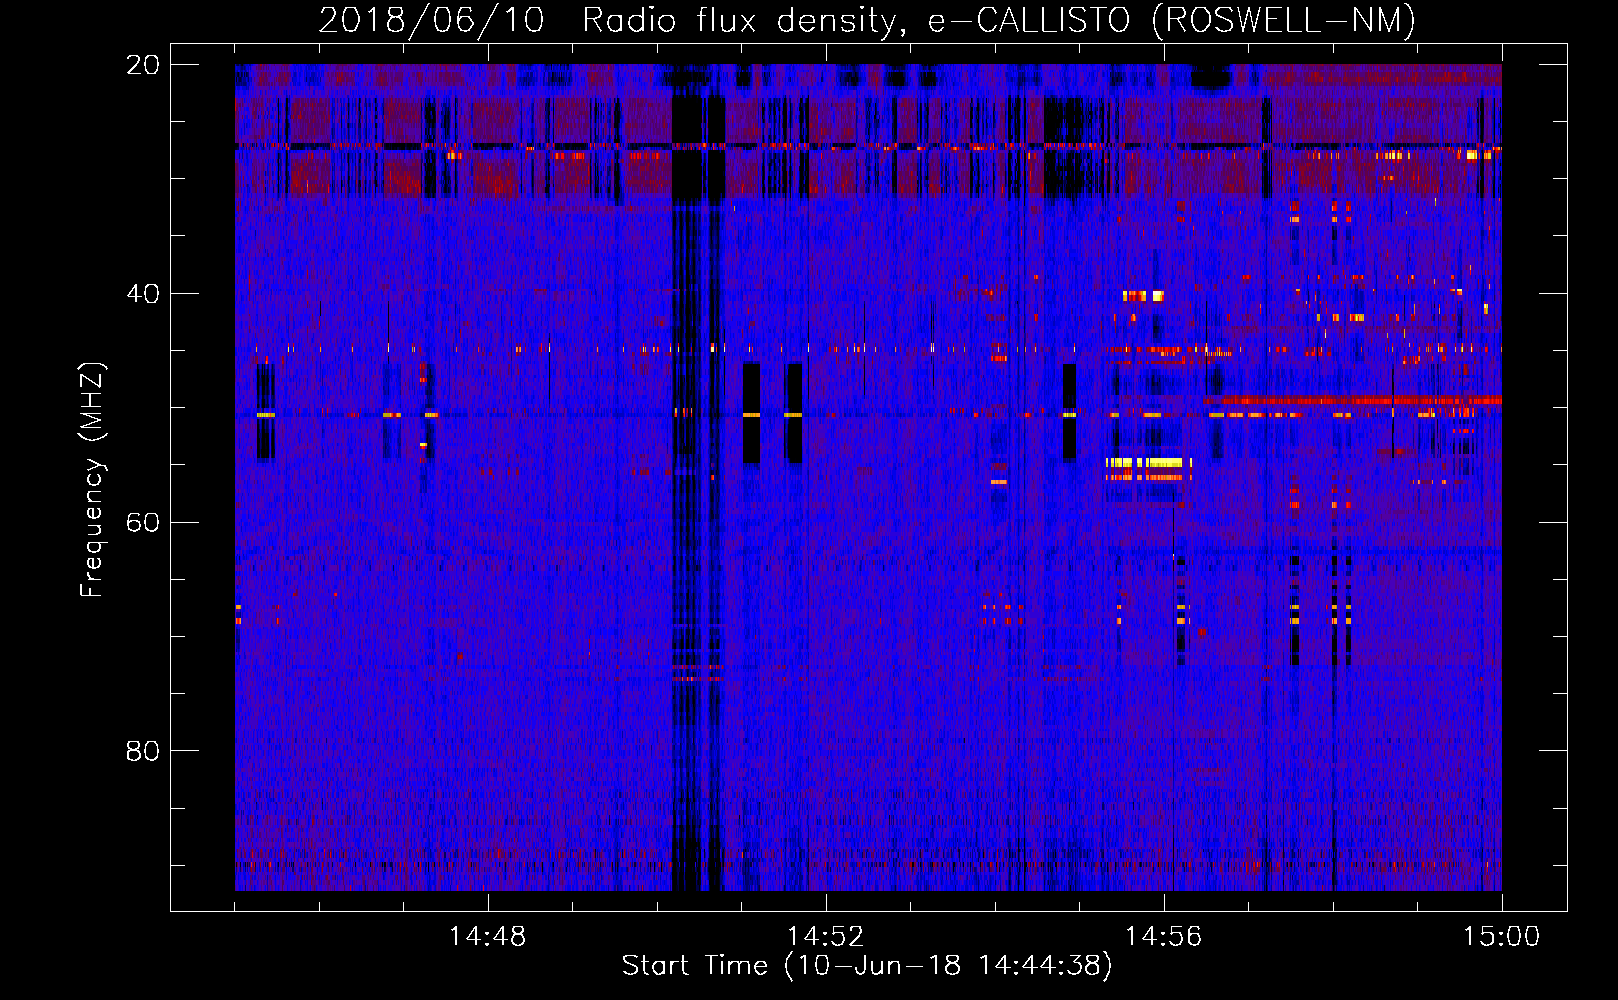
Task: Click the '20' frequency tick label
Action: (x=143, y=65)
